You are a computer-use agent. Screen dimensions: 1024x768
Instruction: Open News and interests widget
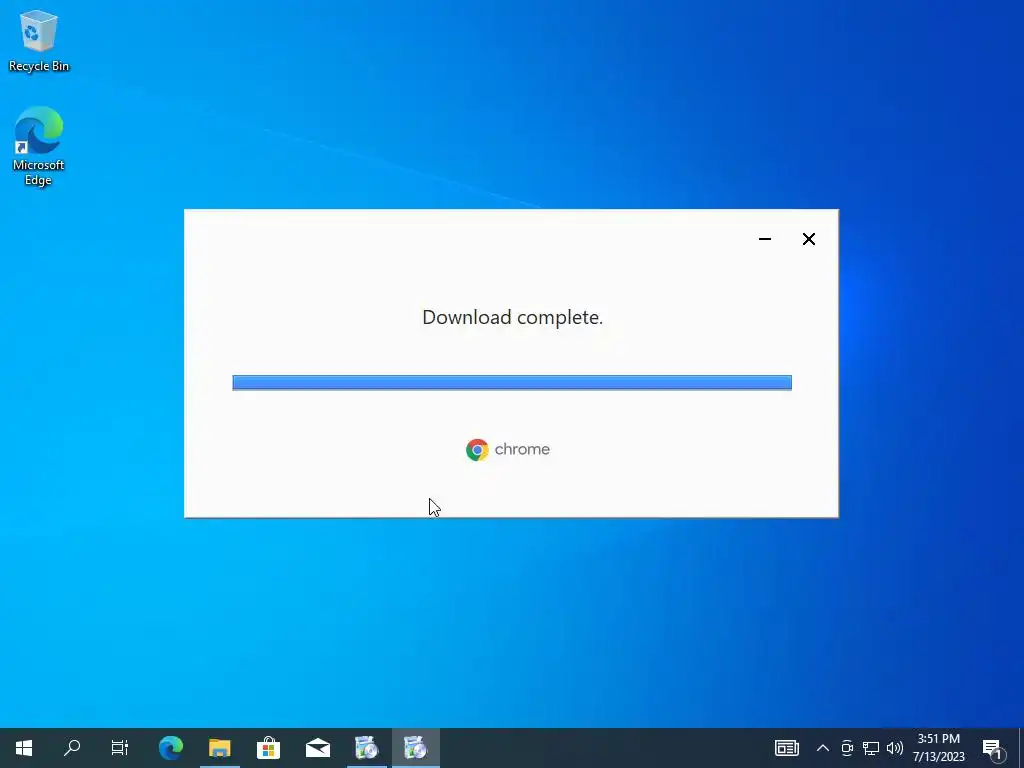tap(787, 748)
